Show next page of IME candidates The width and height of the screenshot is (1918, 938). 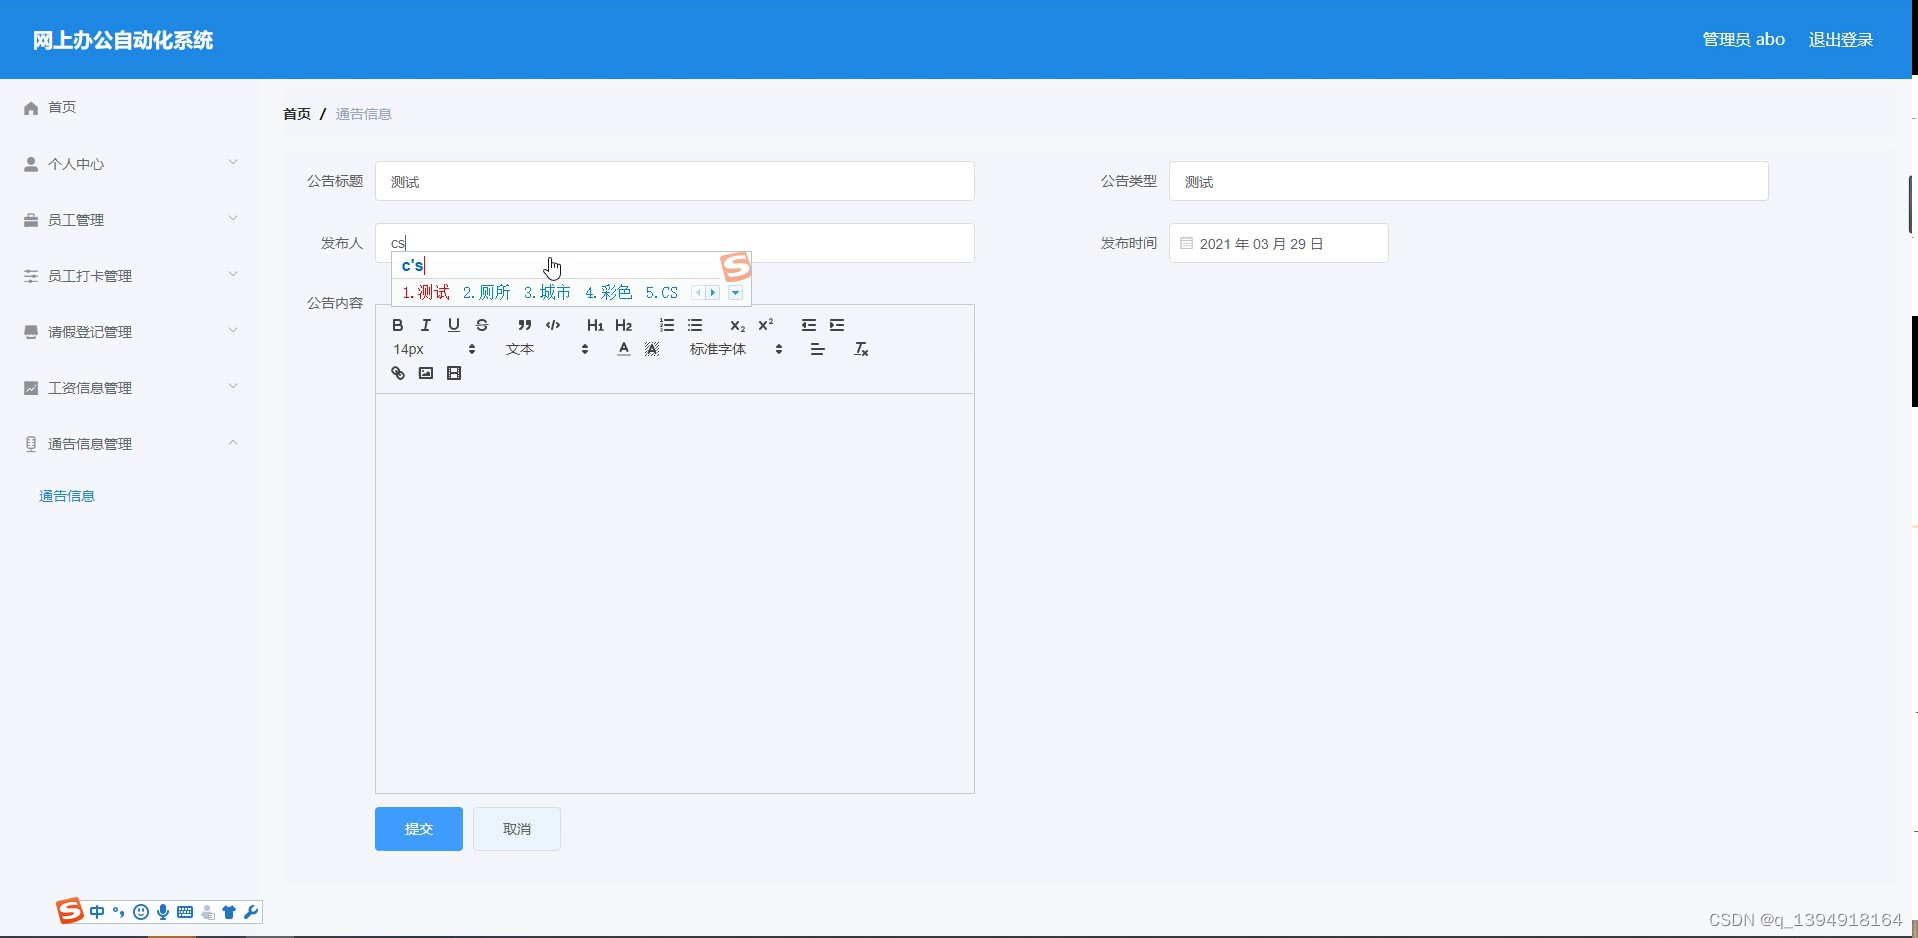713,293
